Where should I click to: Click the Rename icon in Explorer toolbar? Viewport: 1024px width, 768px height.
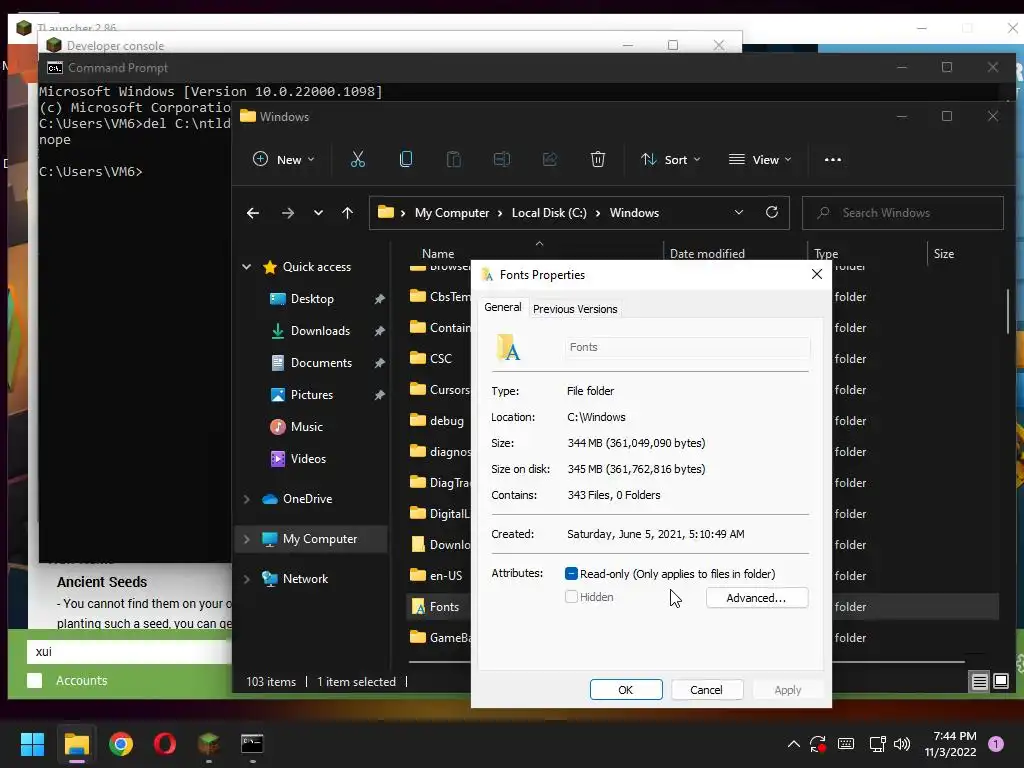tap(502, 159)
